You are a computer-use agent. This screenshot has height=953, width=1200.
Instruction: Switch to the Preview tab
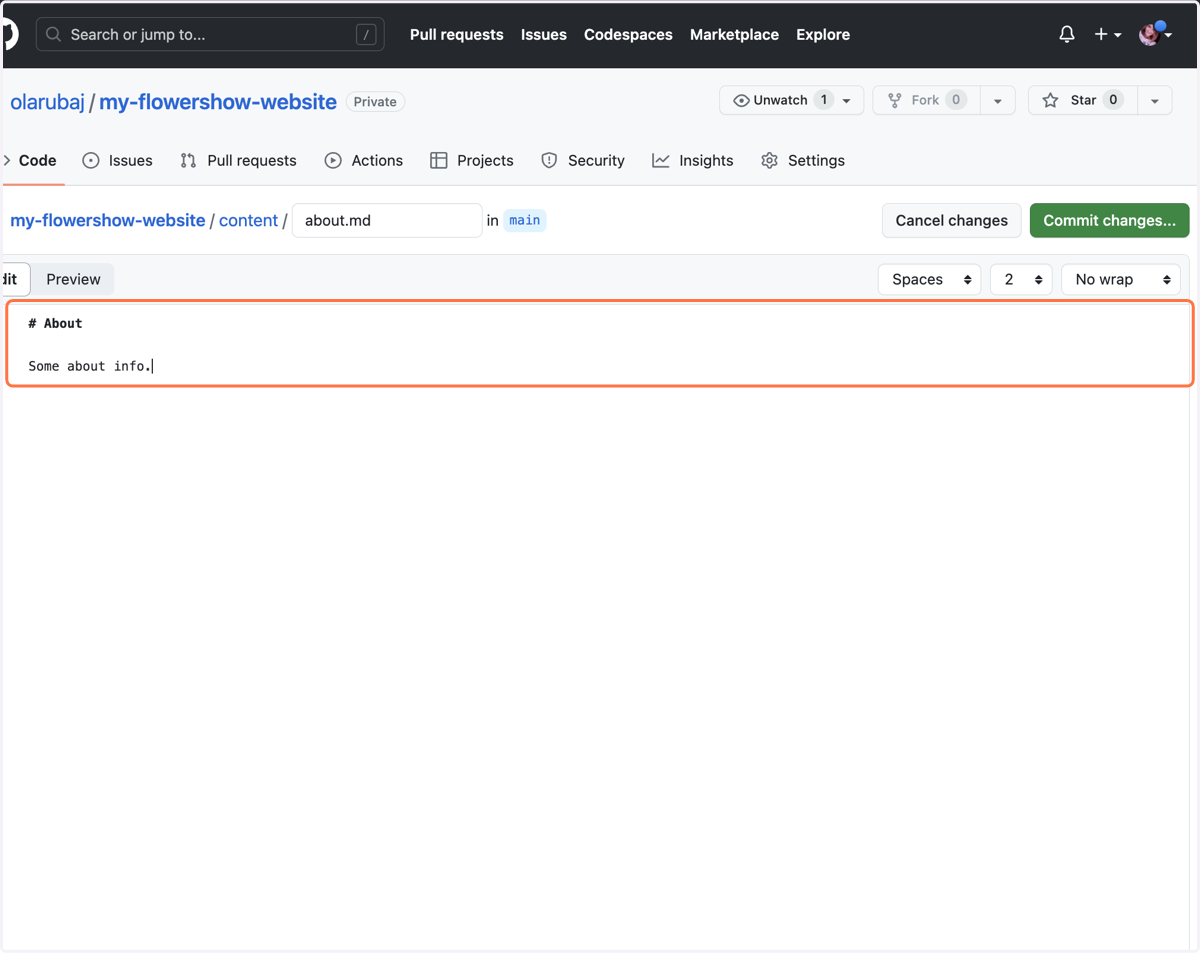(x=73, y=279)
